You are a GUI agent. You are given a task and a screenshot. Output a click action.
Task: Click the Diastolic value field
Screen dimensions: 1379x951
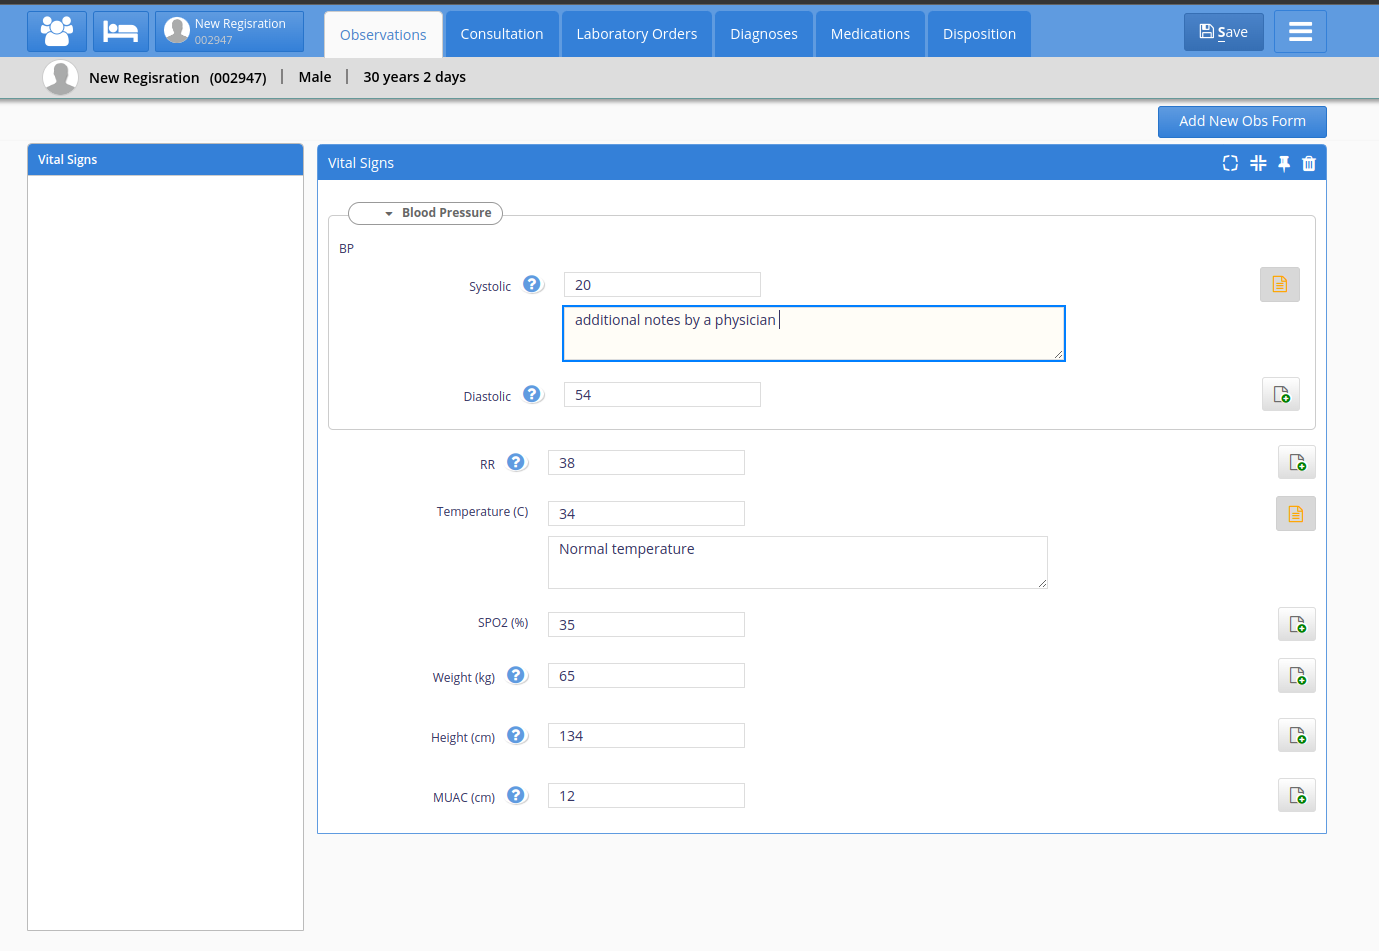[662, 395]
